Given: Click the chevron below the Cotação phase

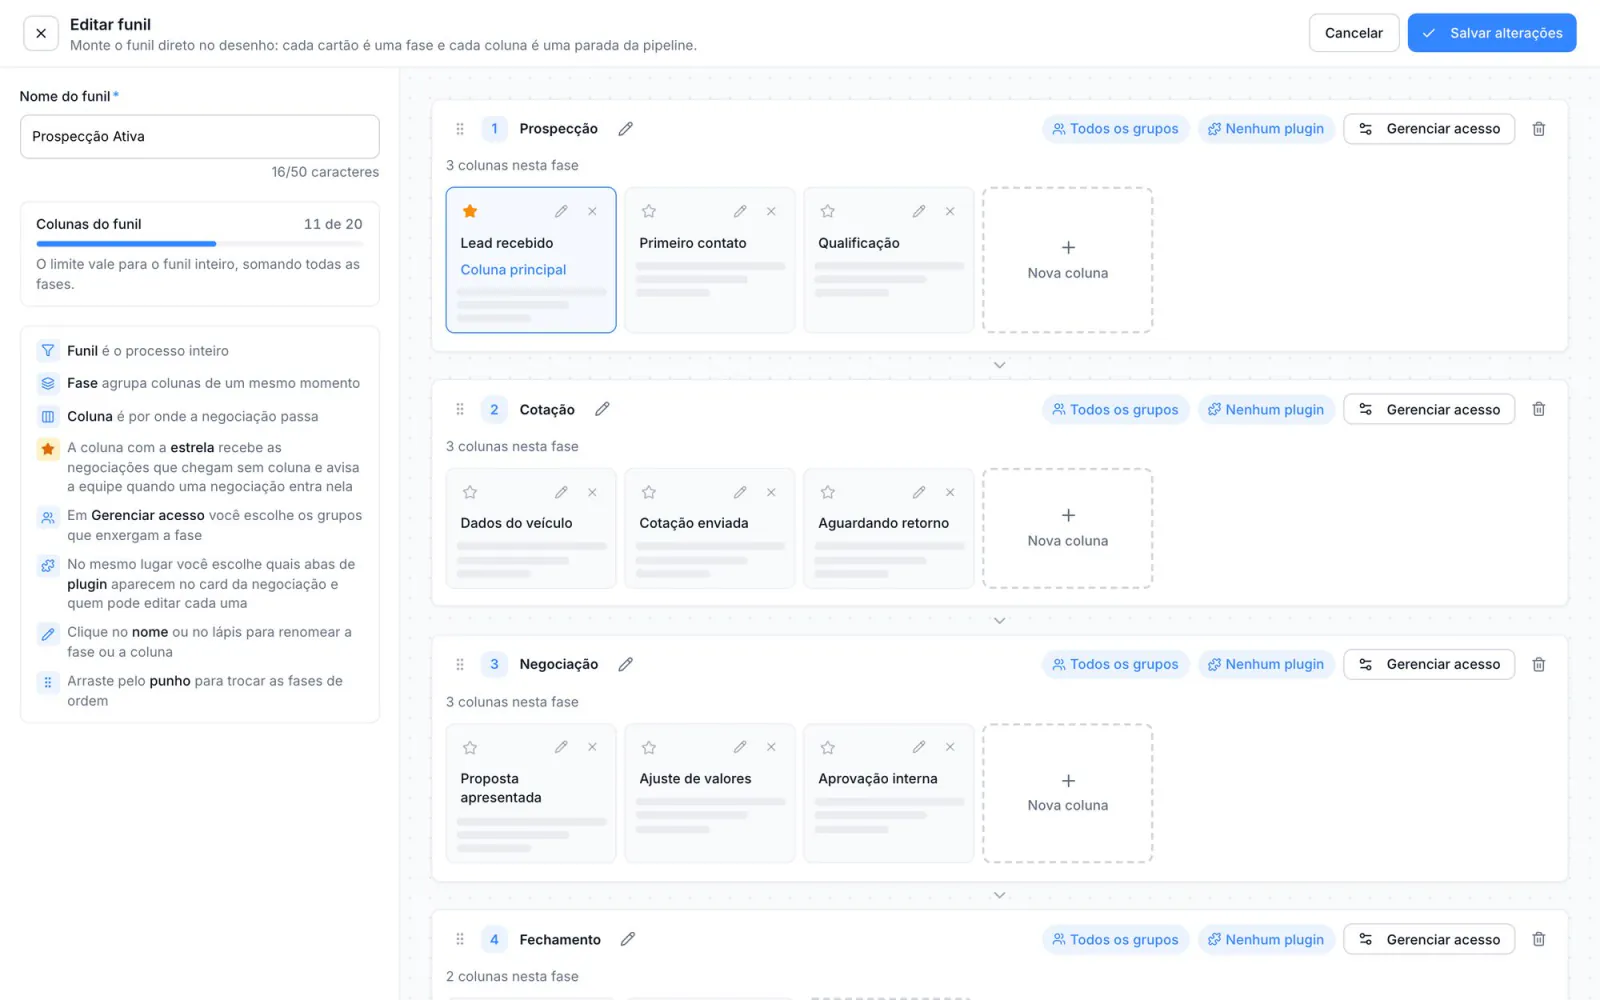Looking at the screenshot, I should pyautogui.click(x=999, y=620).
